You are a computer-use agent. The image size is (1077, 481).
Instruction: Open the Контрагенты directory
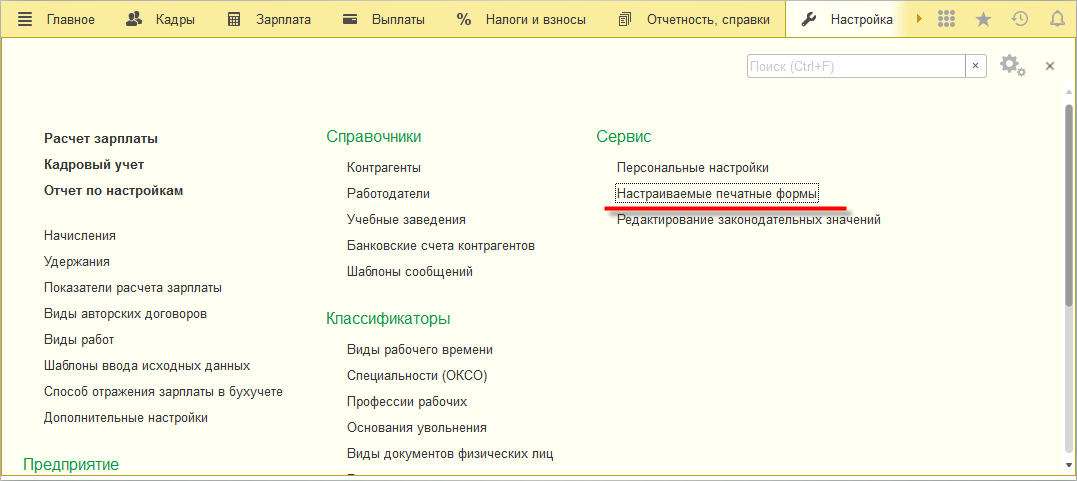tap(384, 168)
